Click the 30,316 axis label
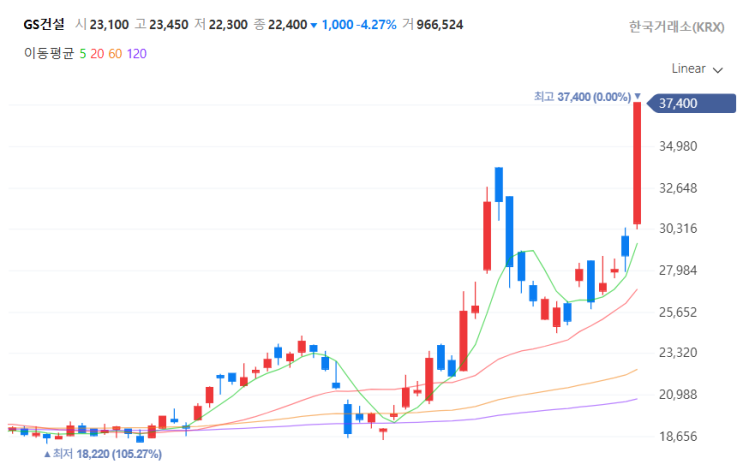 678,228
